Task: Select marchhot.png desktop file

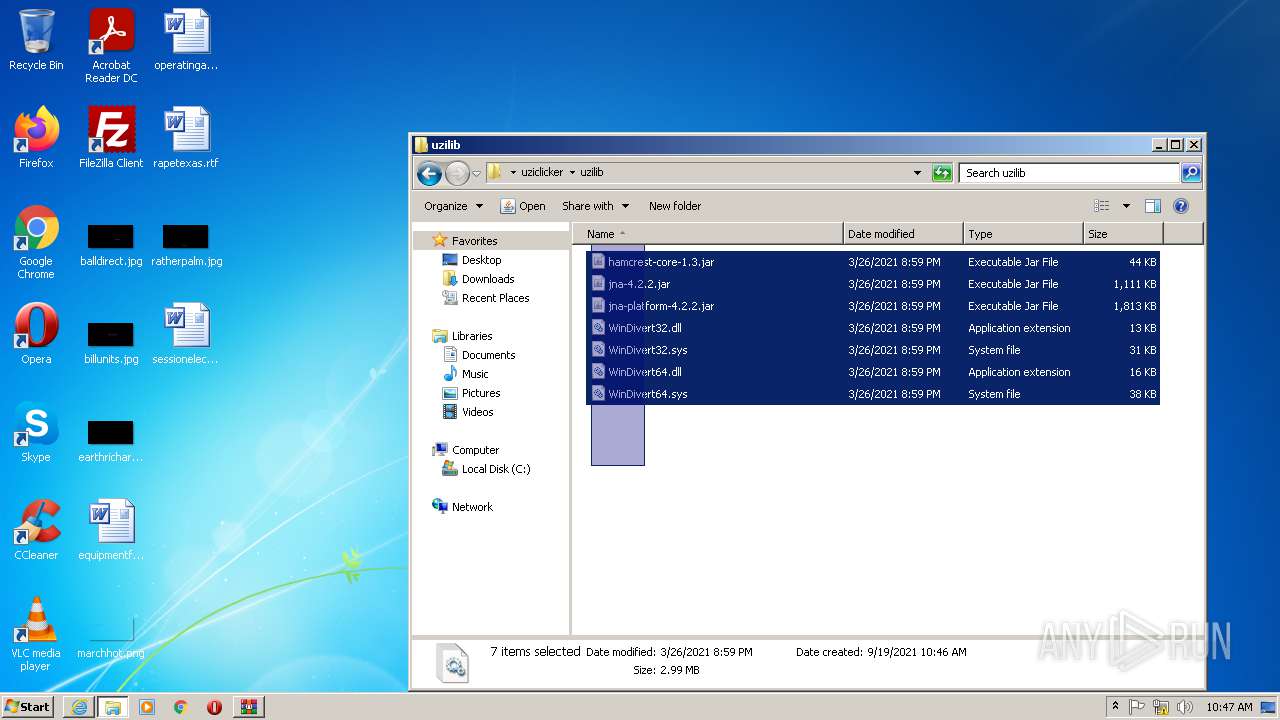Action: [111, 638]
